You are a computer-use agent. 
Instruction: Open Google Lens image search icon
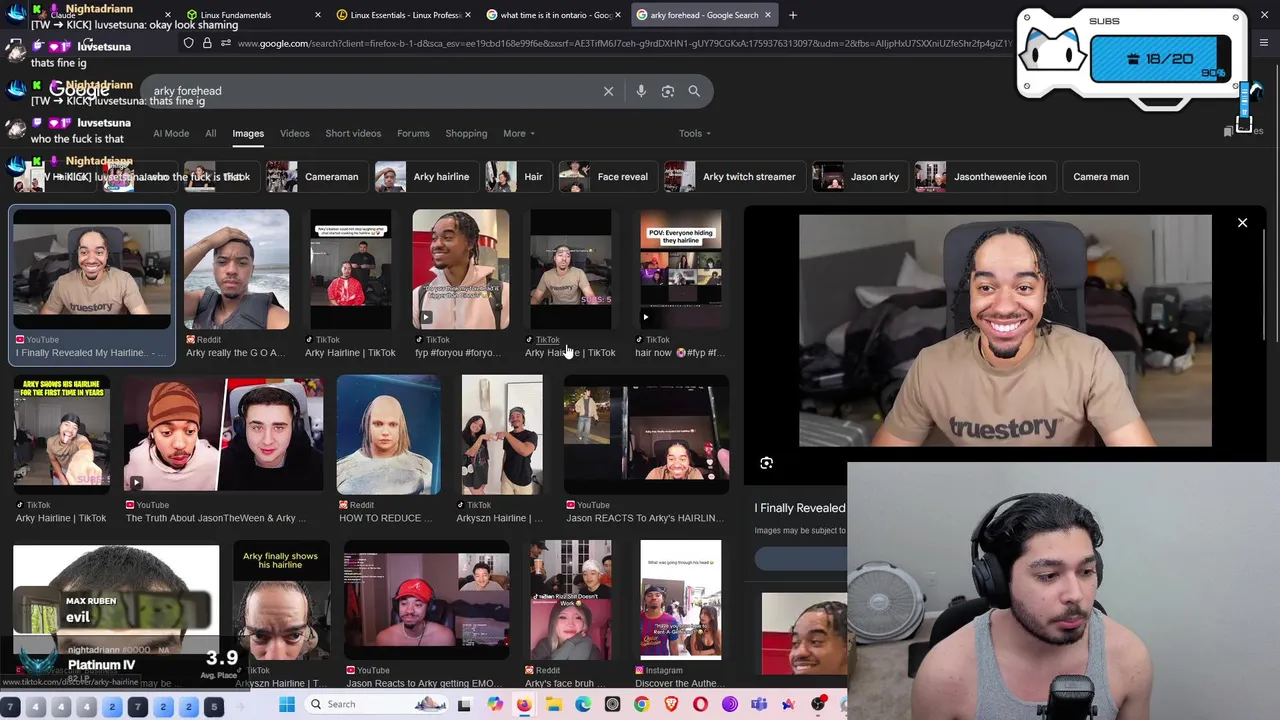click(x=668, y=91)
